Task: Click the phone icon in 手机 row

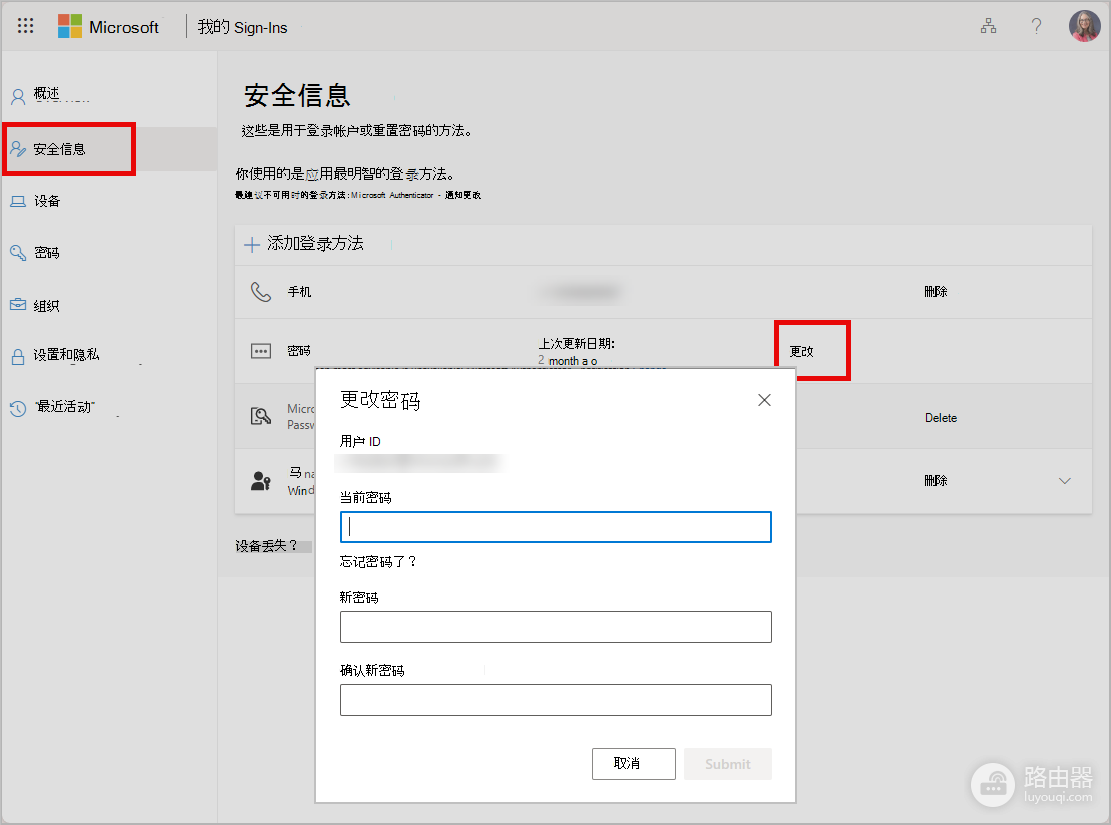Action: 261,291
